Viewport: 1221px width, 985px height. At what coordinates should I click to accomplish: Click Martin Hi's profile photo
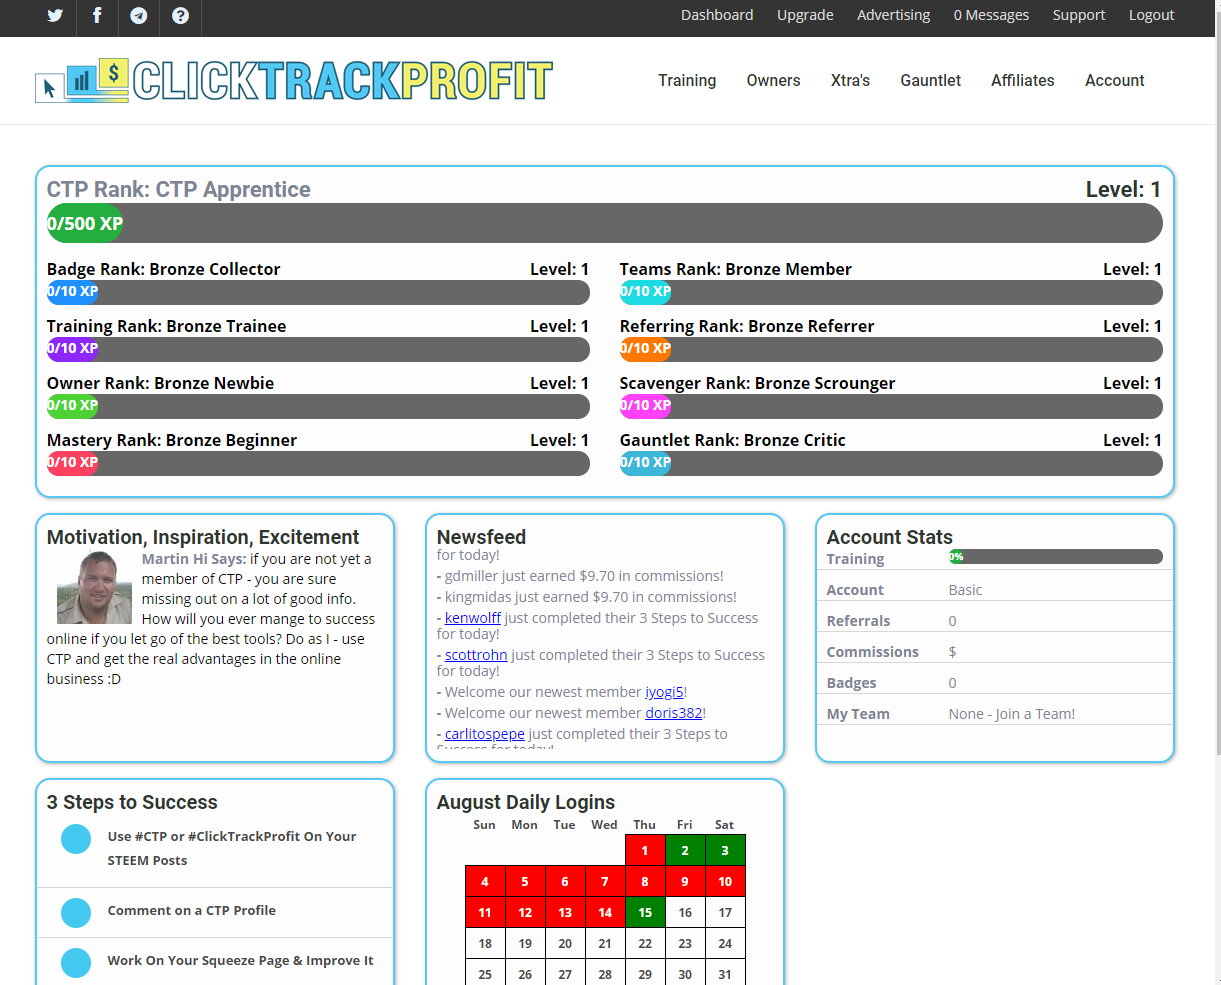pos(94,588)
